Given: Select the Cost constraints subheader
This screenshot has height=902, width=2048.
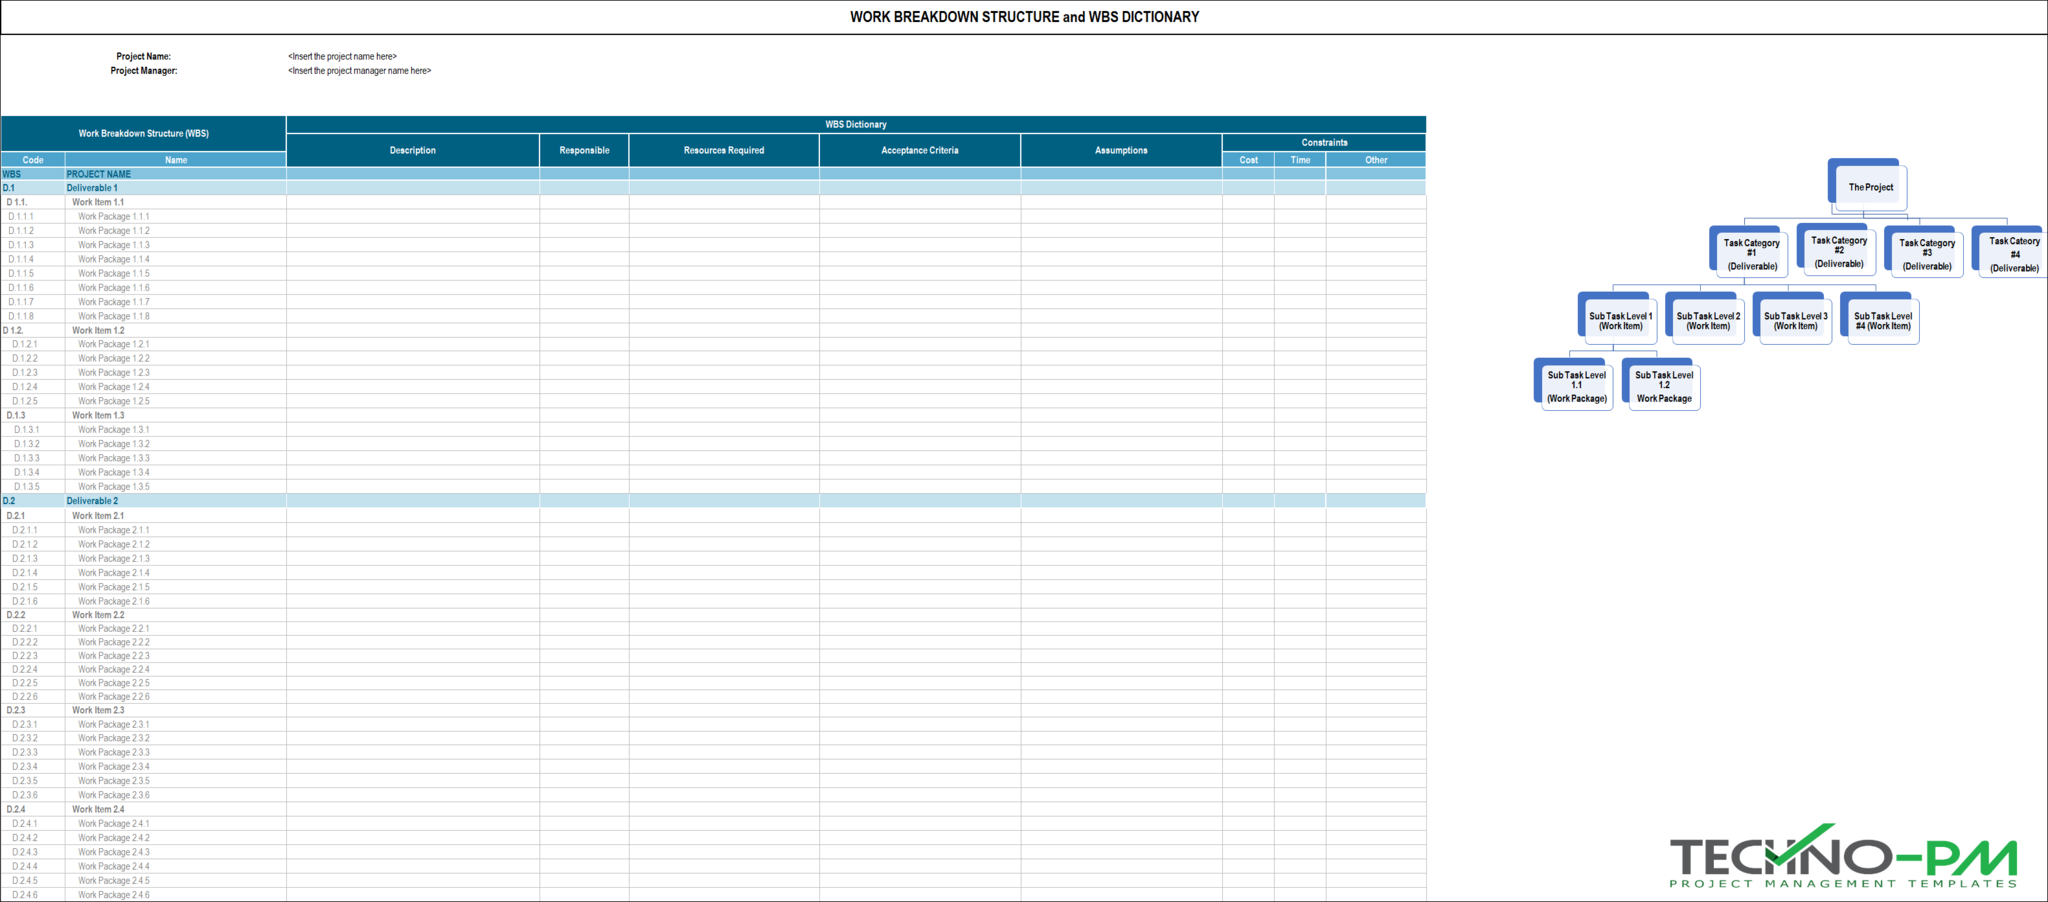Looking at the screenshot, I should tap(1248, 160).
